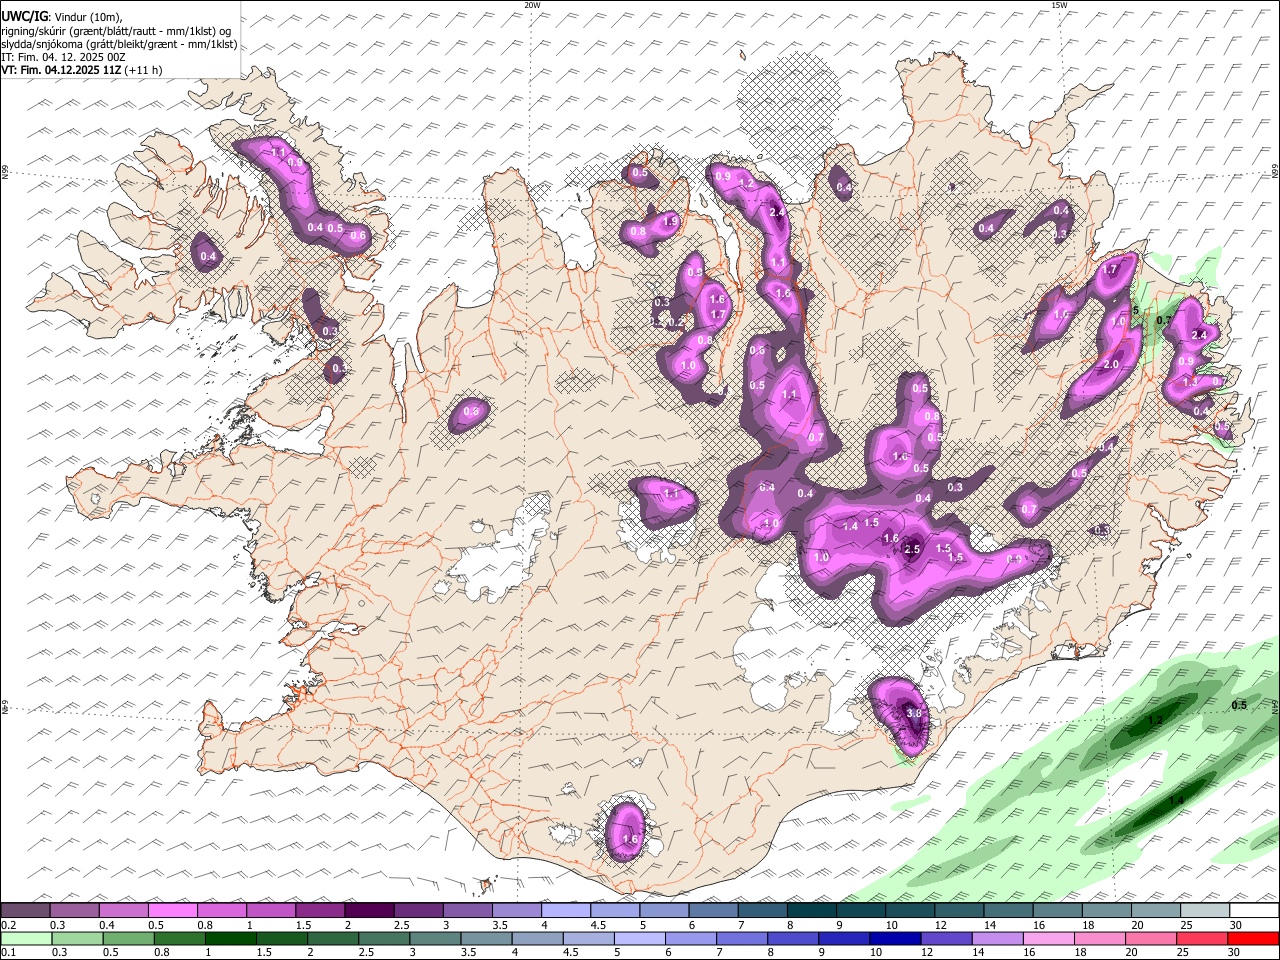Click the pale lavender swatch between 4 and 4.5 in upper legend
The height and width of the screenshot is (960, 1280).
(x=565, y=910)
